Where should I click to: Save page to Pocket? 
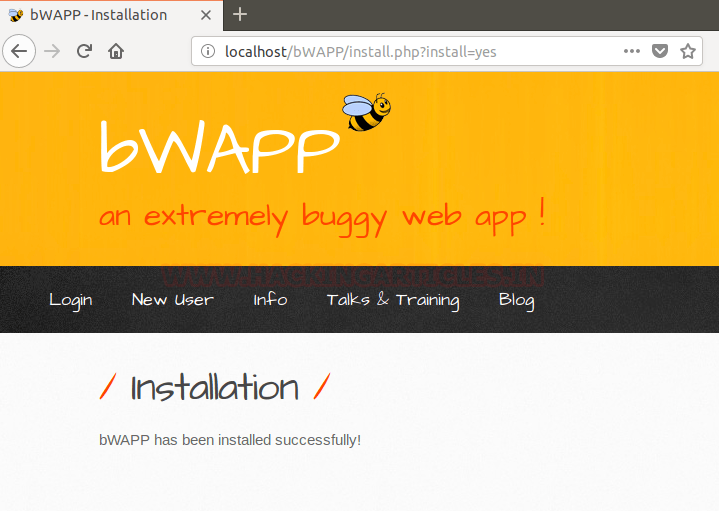(x=660, y=51)
